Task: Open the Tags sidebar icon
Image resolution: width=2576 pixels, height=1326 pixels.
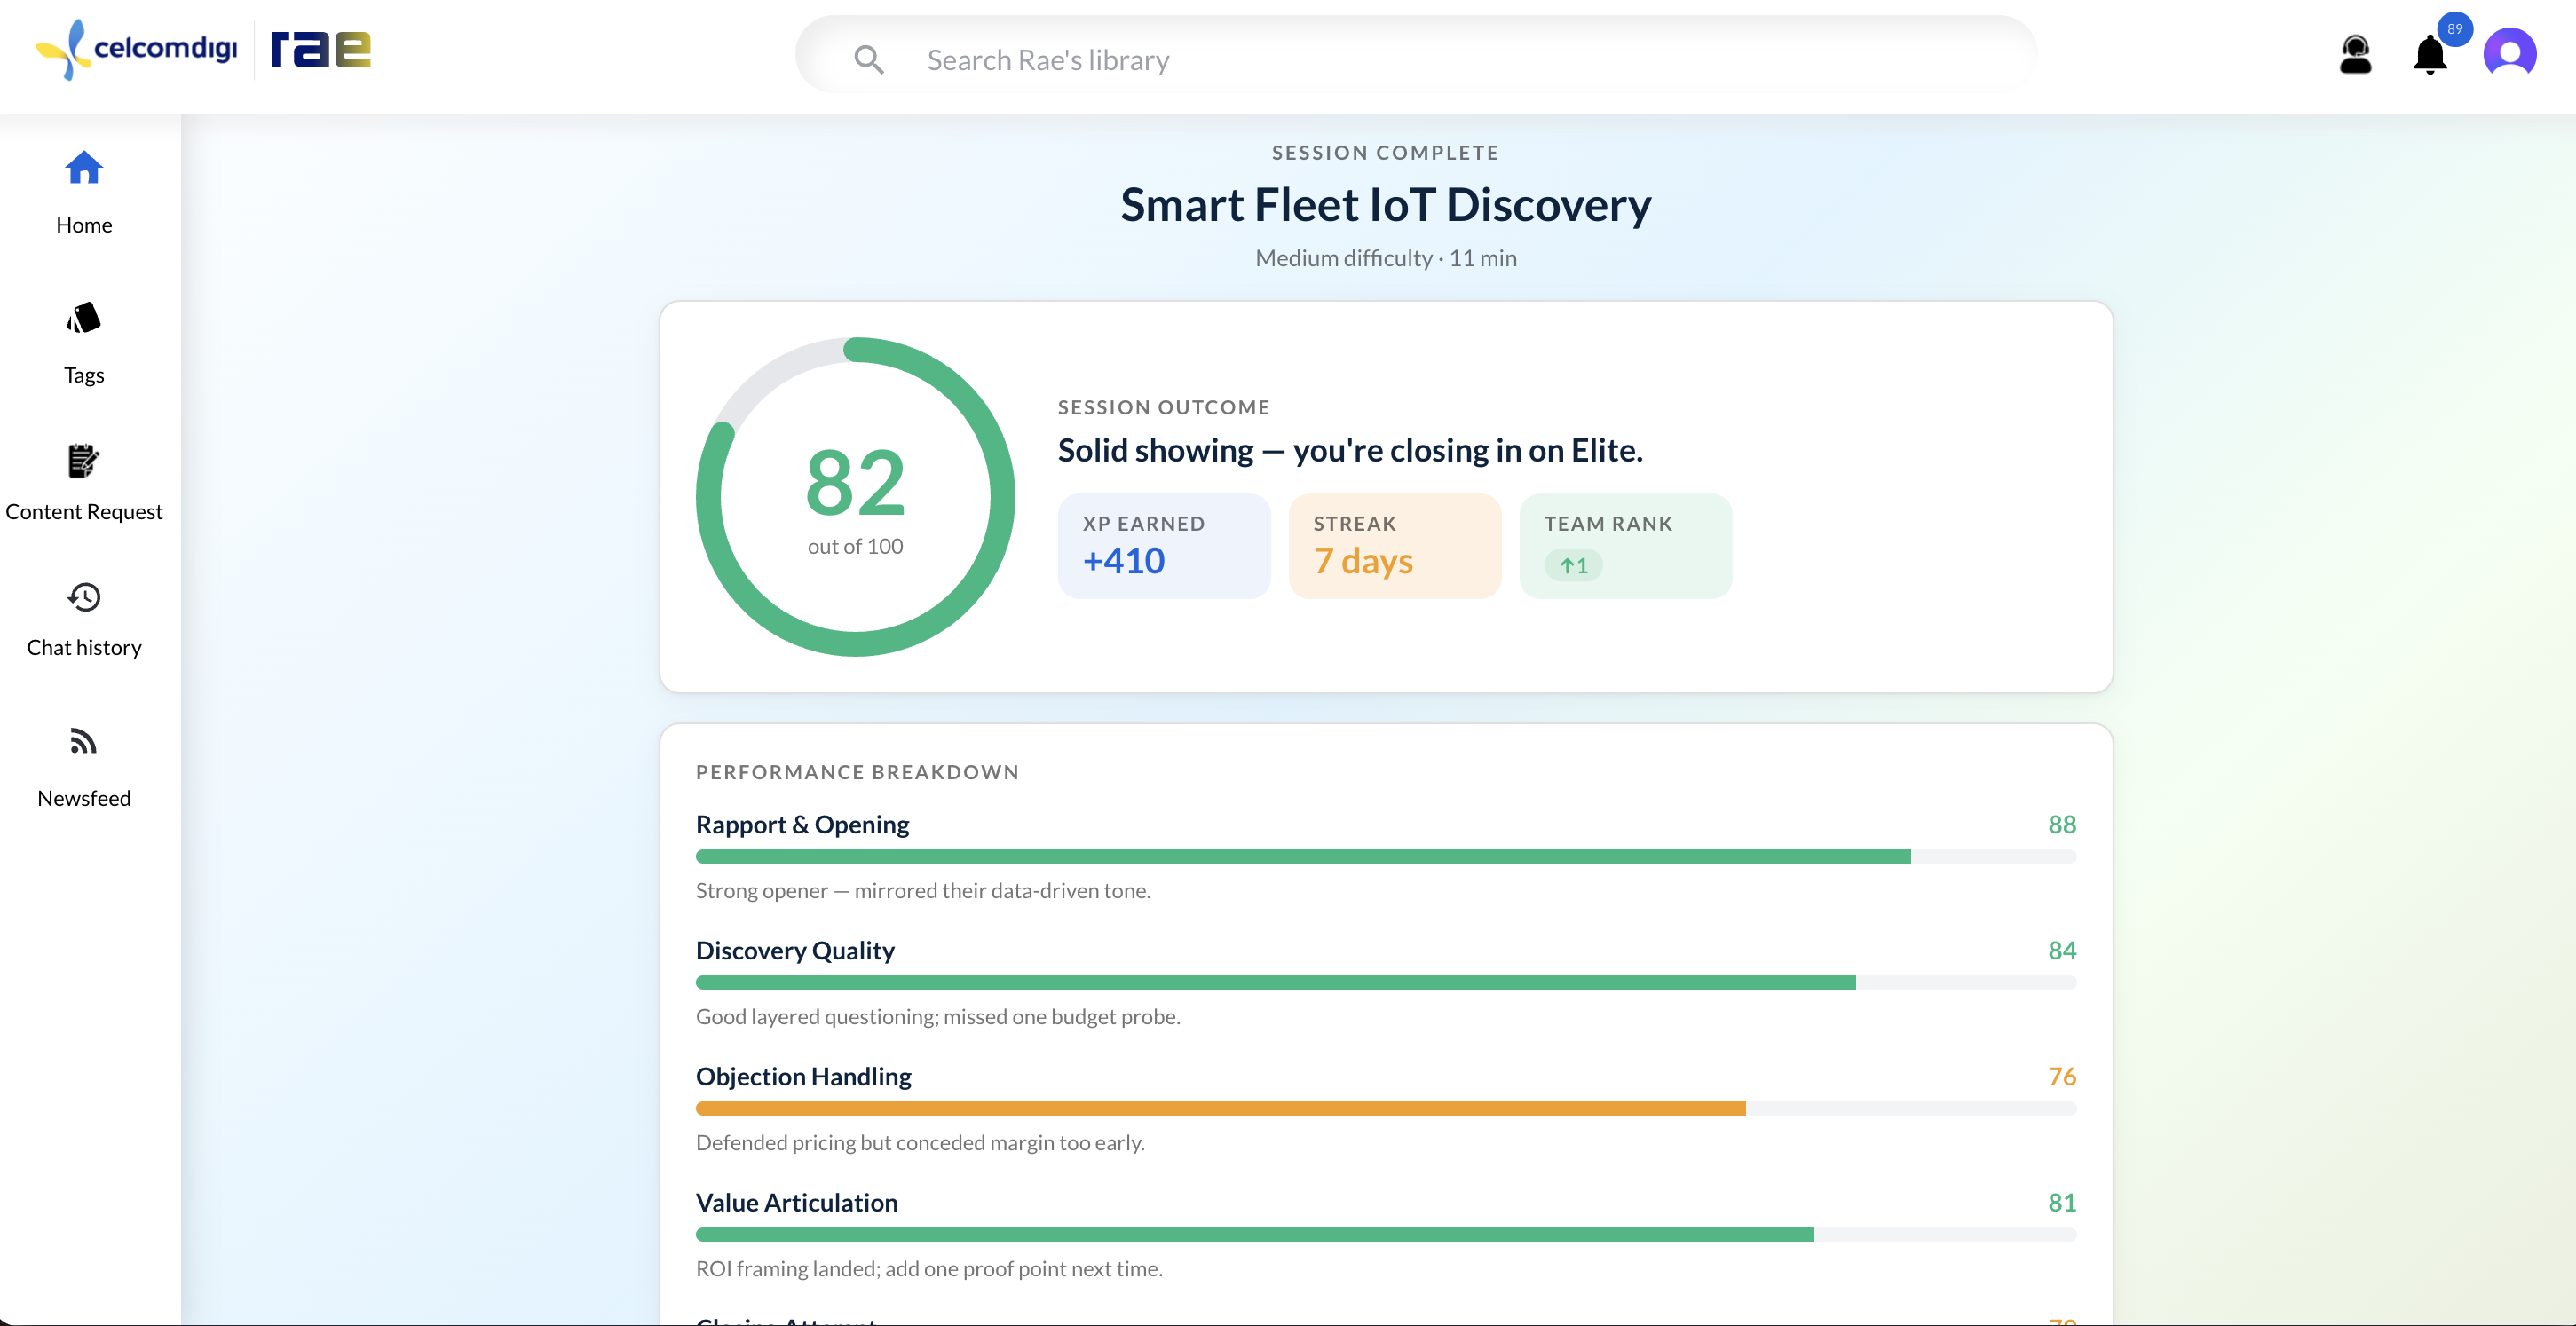Action: click(x=84, y=318)
